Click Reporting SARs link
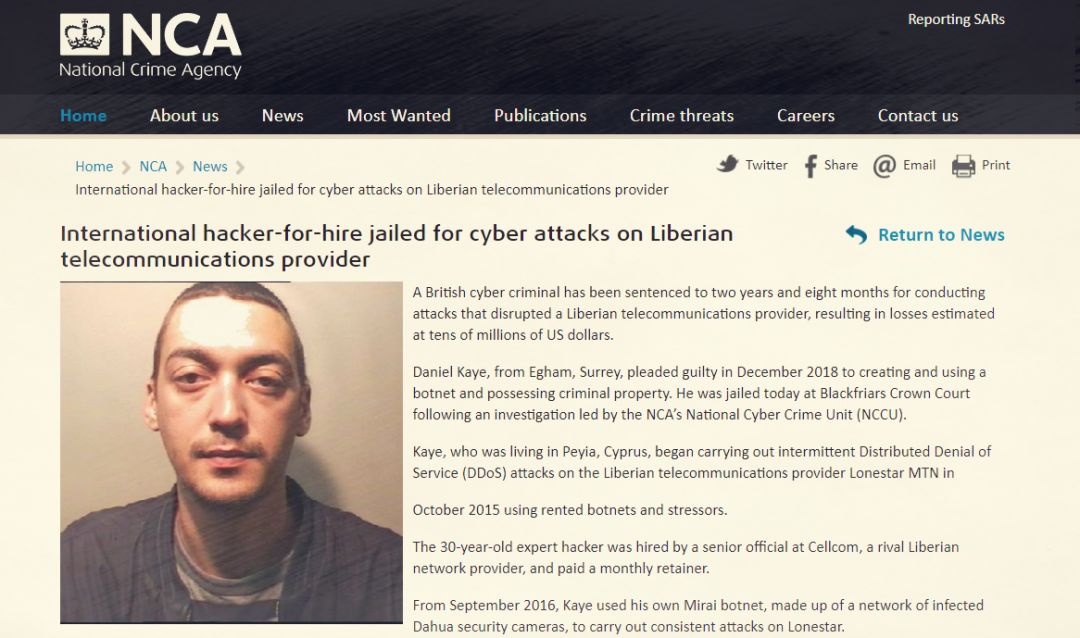Viewport: 1080px width, 638px height. [956, 19]
